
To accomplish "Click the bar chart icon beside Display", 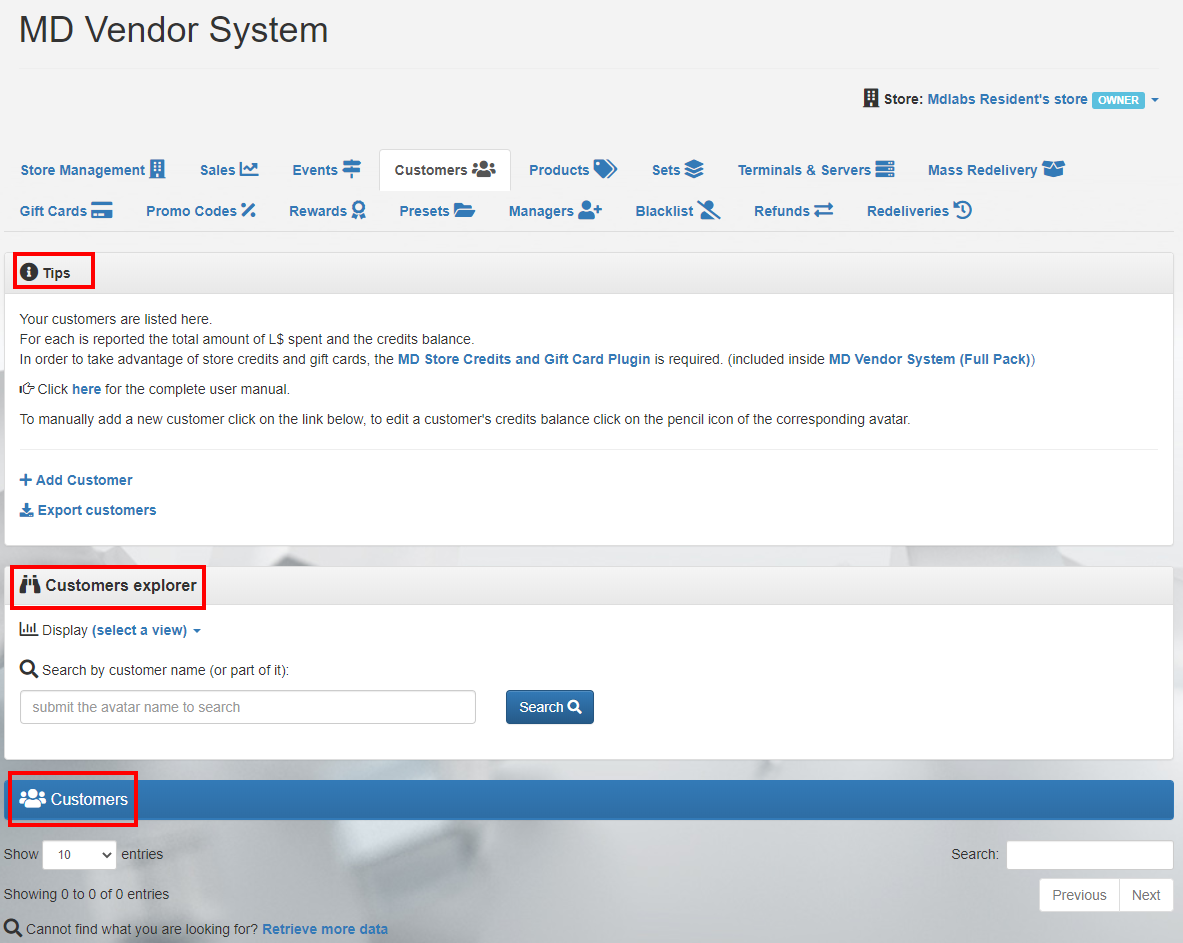I will coord(29,628).
